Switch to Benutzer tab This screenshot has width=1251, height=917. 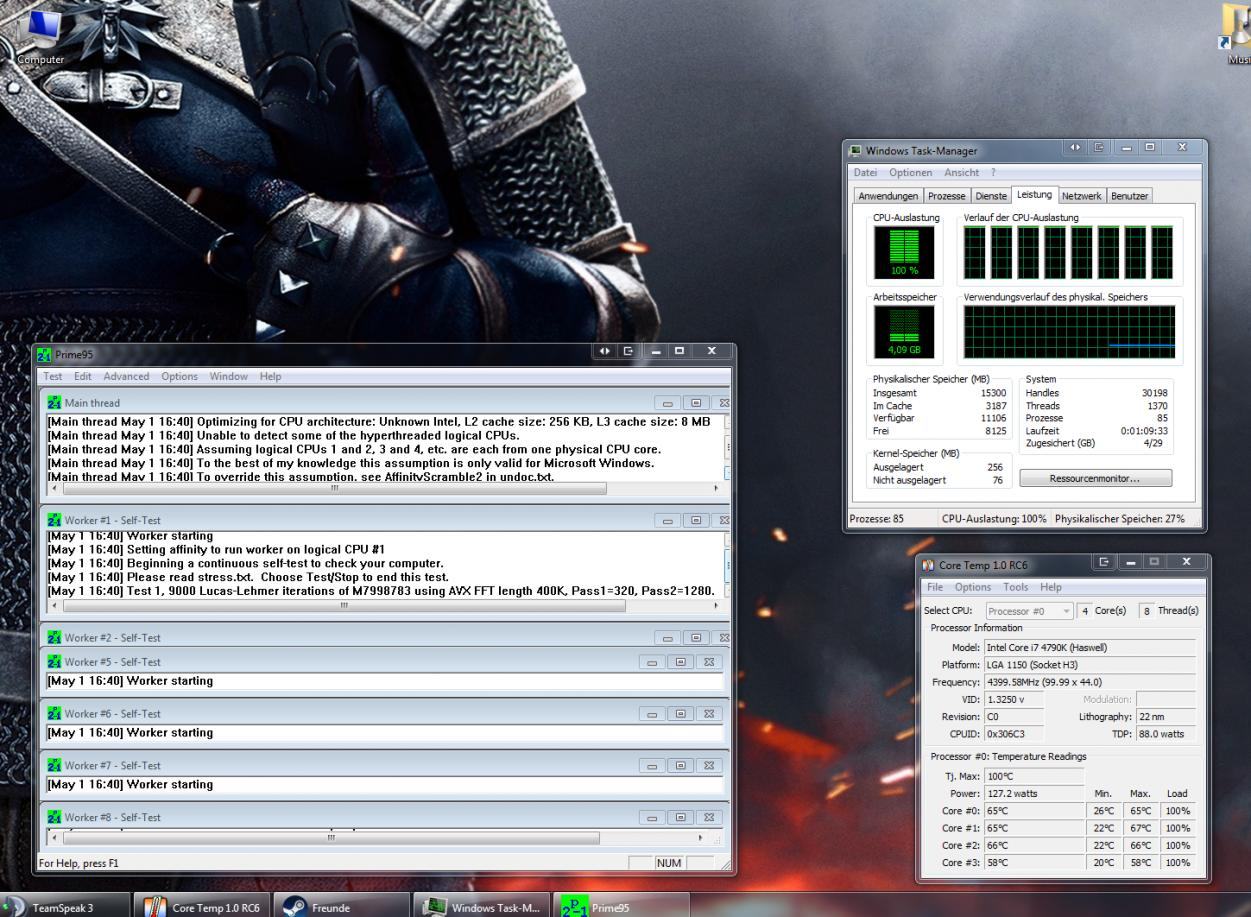[x=1129, y=196]
